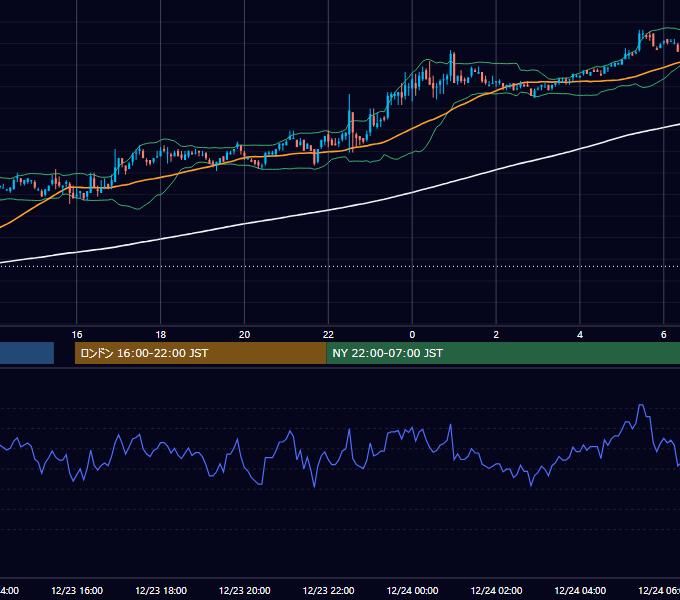Click the 12/23 20:00 date label

tap(245, 590)
